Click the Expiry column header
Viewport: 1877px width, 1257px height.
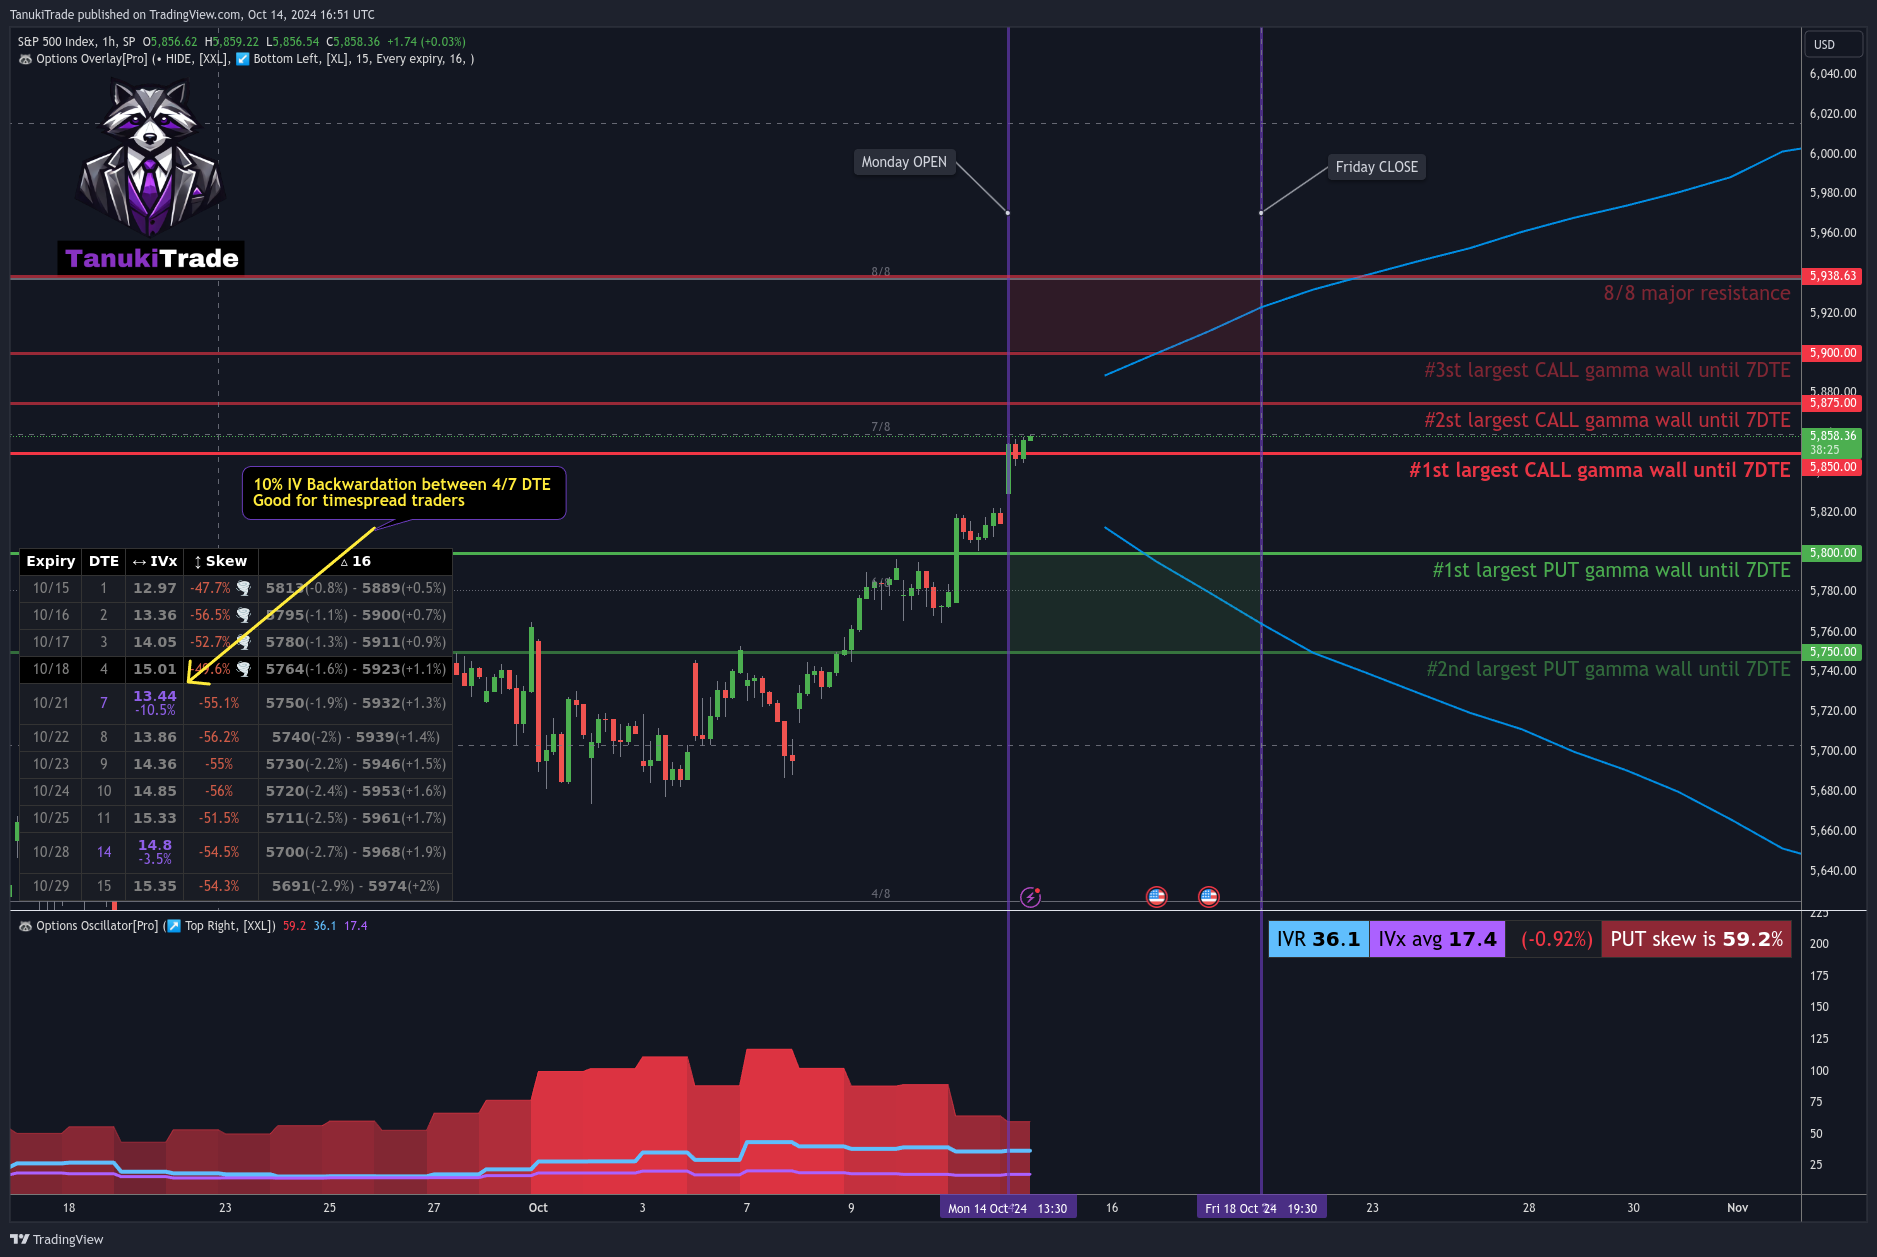tap(51, 561)
